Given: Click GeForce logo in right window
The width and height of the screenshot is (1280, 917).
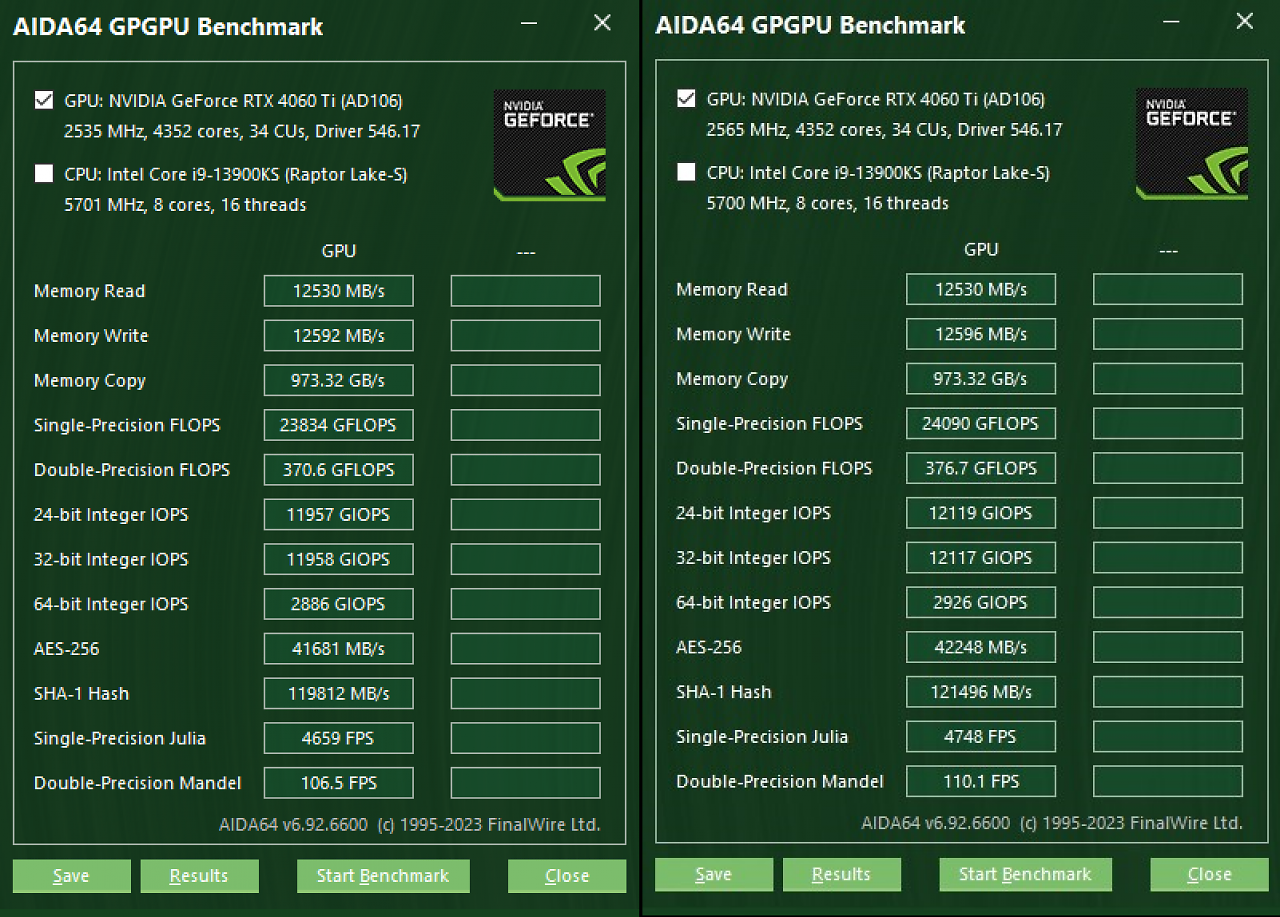Looking at the screenshot, I should coord(1192,143).
